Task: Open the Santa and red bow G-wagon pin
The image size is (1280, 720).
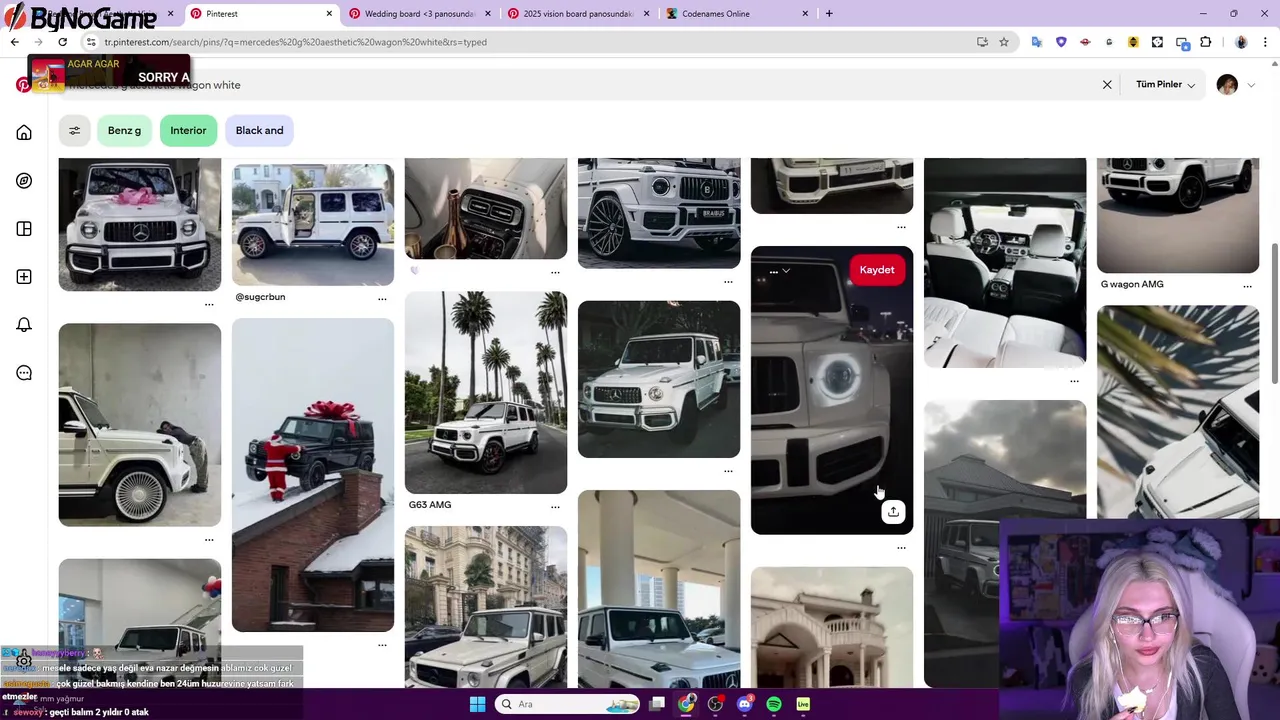Action: coord(313,475)
